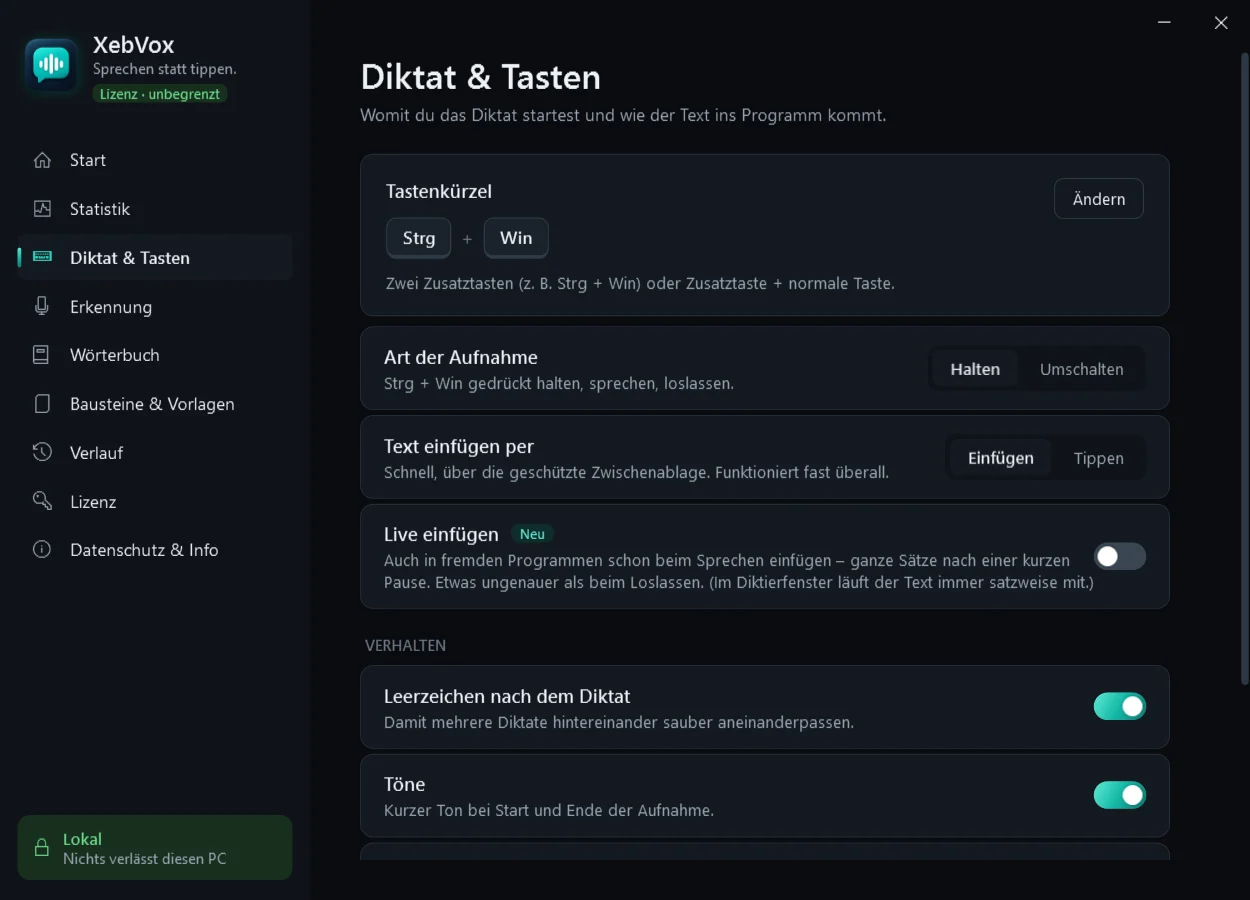Open the Lizenz page

click(x=155, y=502)
